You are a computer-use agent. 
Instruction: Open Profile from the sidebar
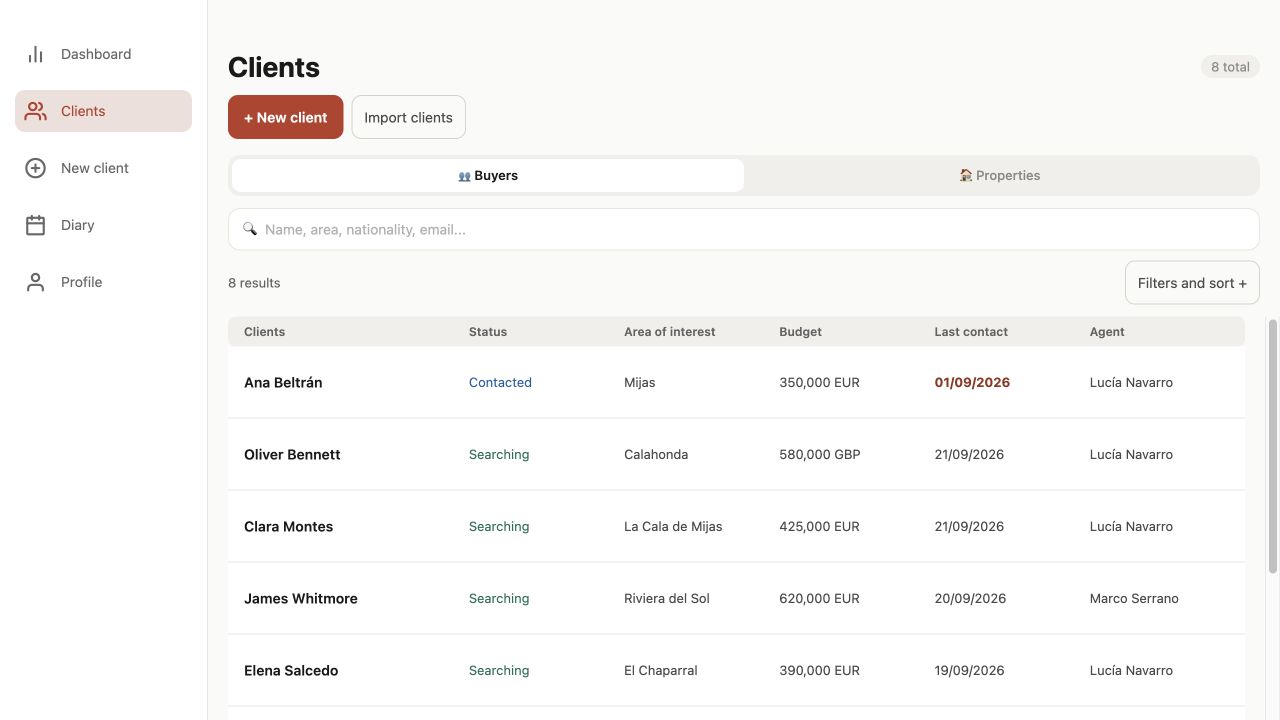point(103,282)
